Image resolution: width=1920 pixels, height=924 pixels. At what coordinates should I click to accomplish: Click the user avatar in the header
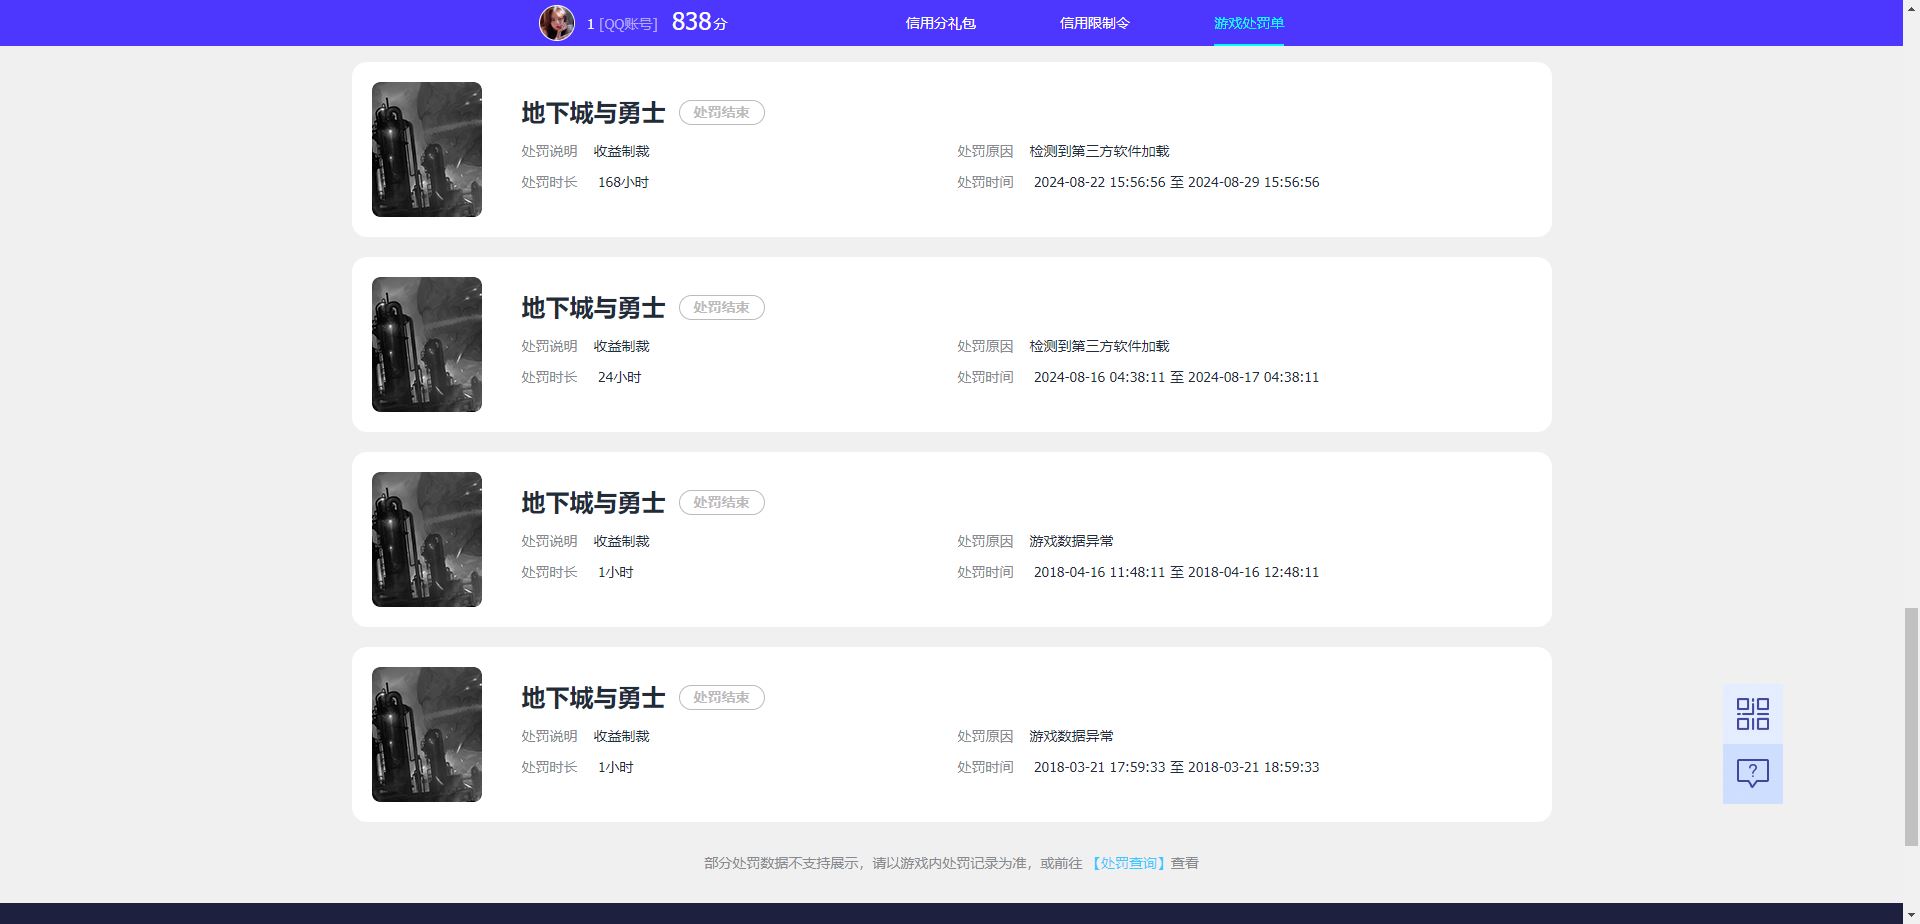(x=558, y=22)
